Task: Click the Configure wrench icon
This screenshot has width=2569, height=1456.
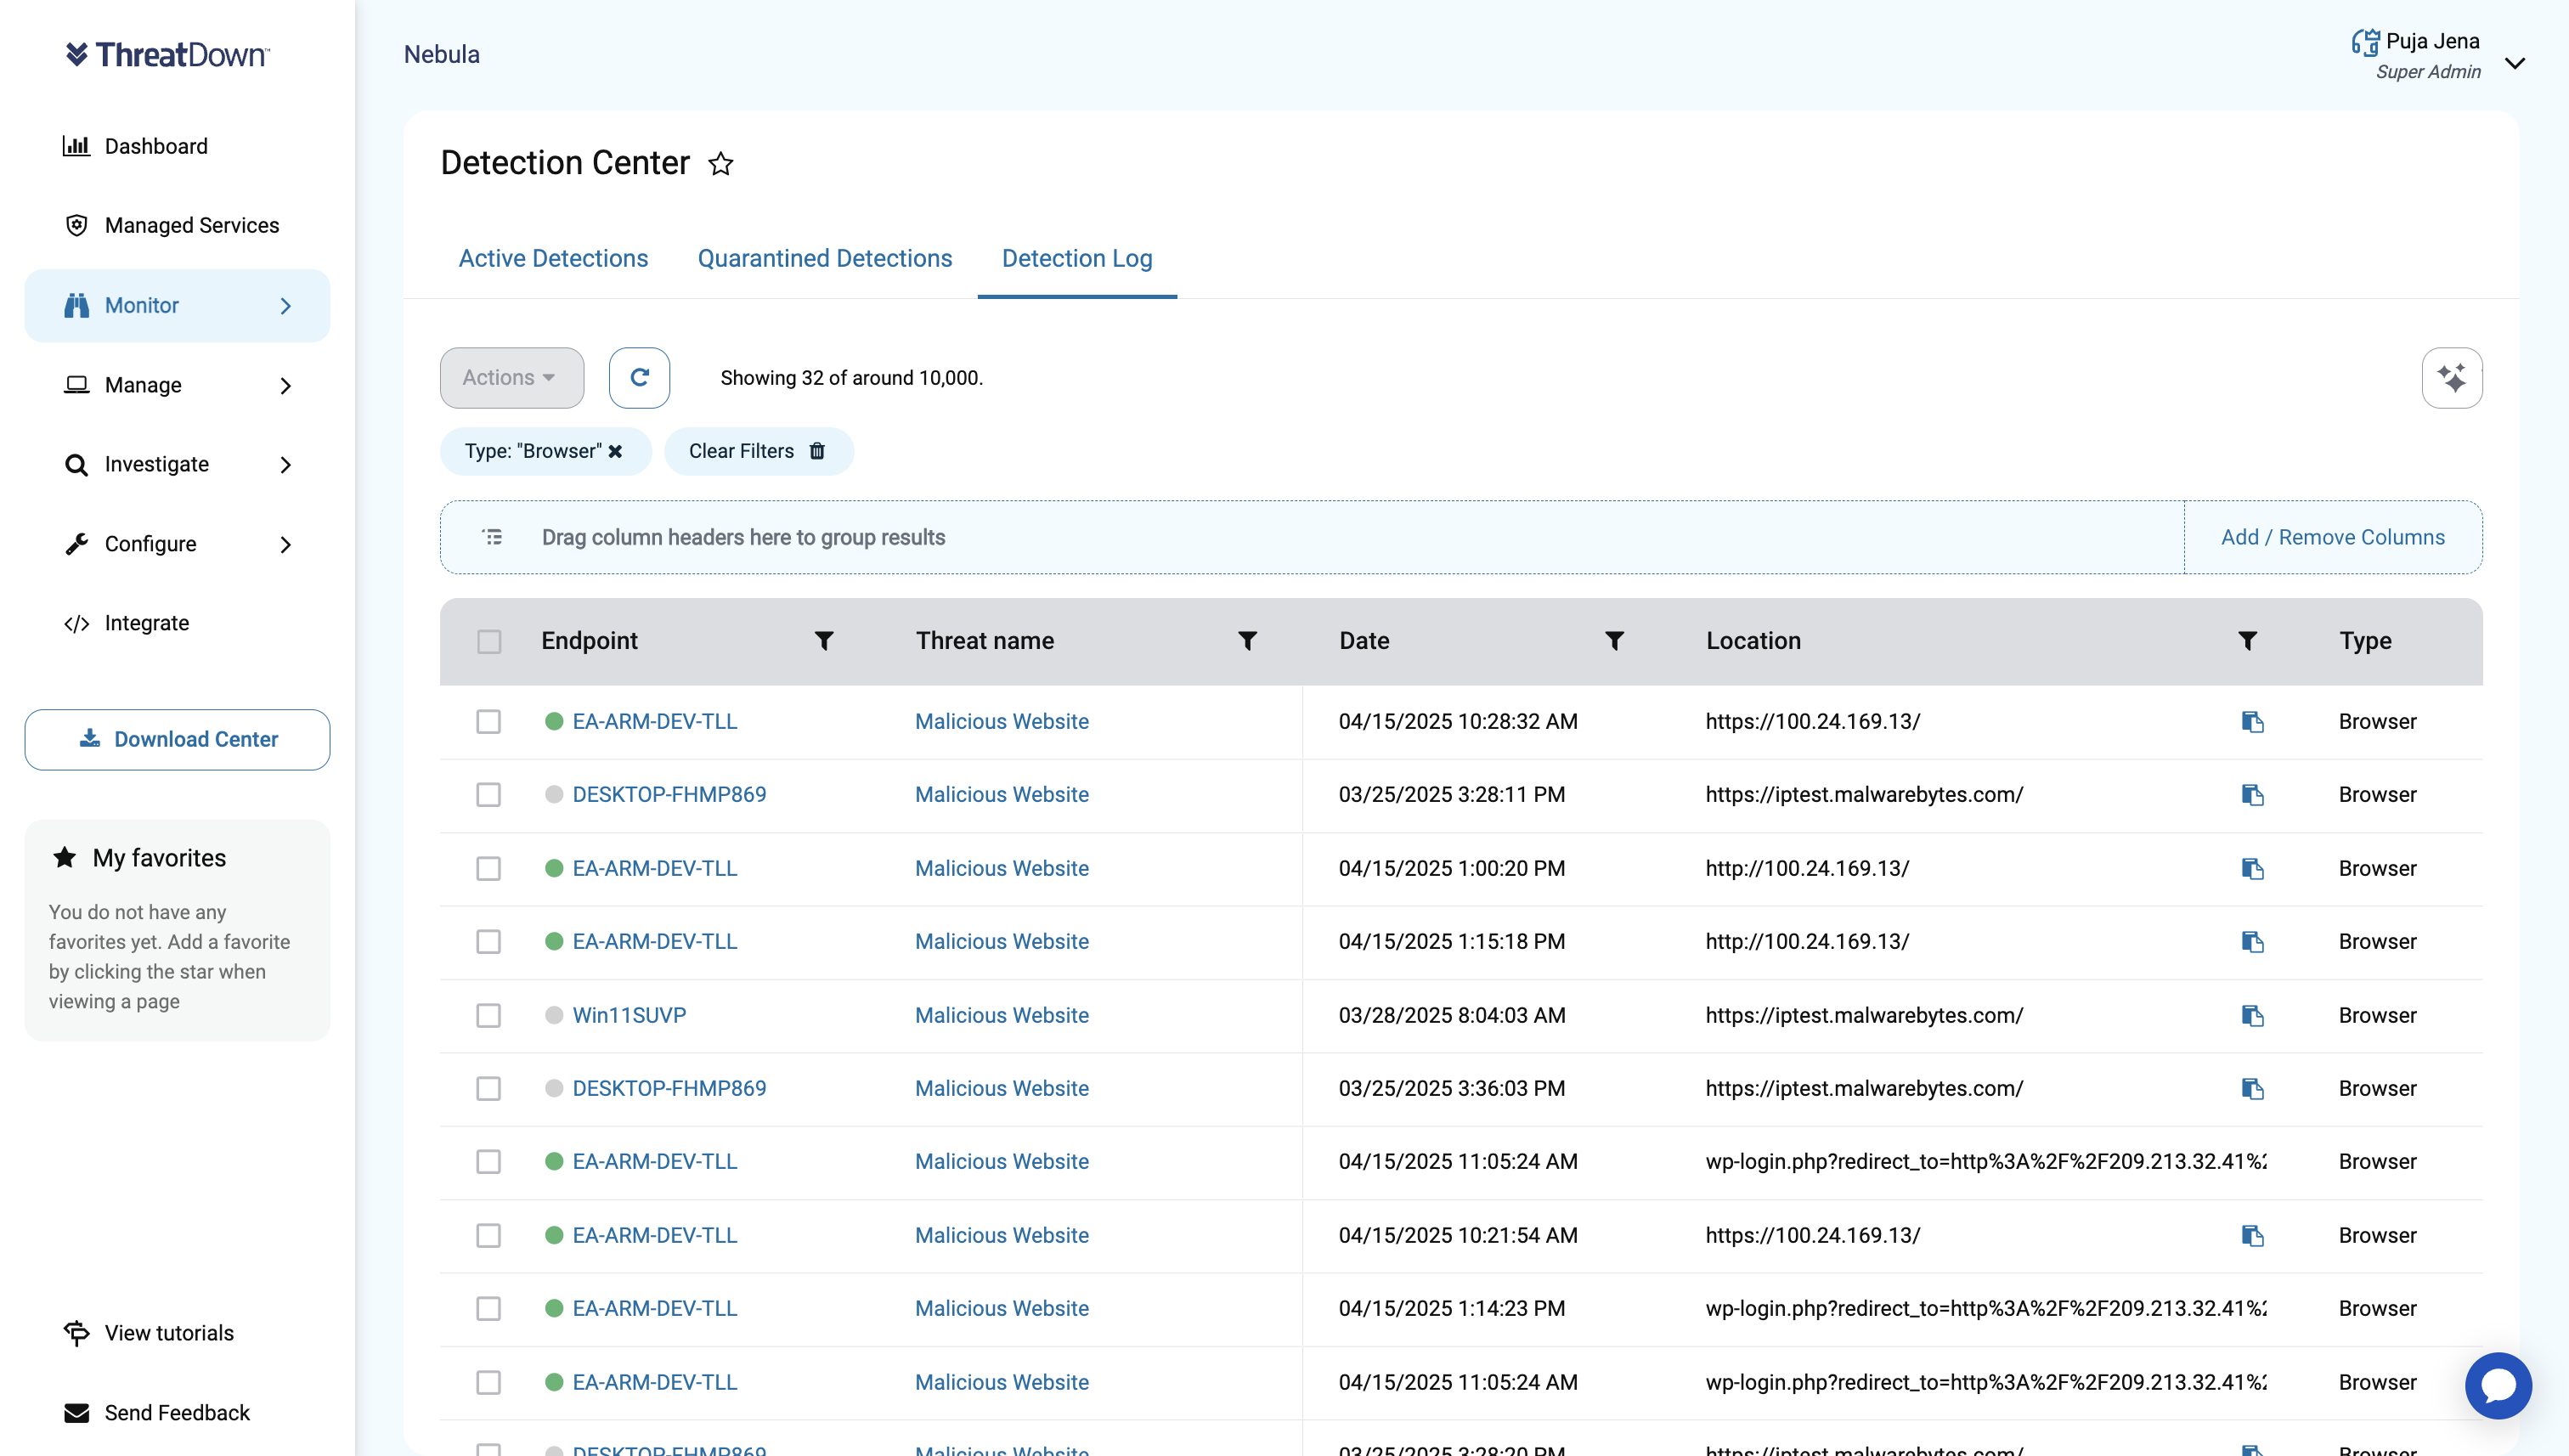Action: click(76, 544)
